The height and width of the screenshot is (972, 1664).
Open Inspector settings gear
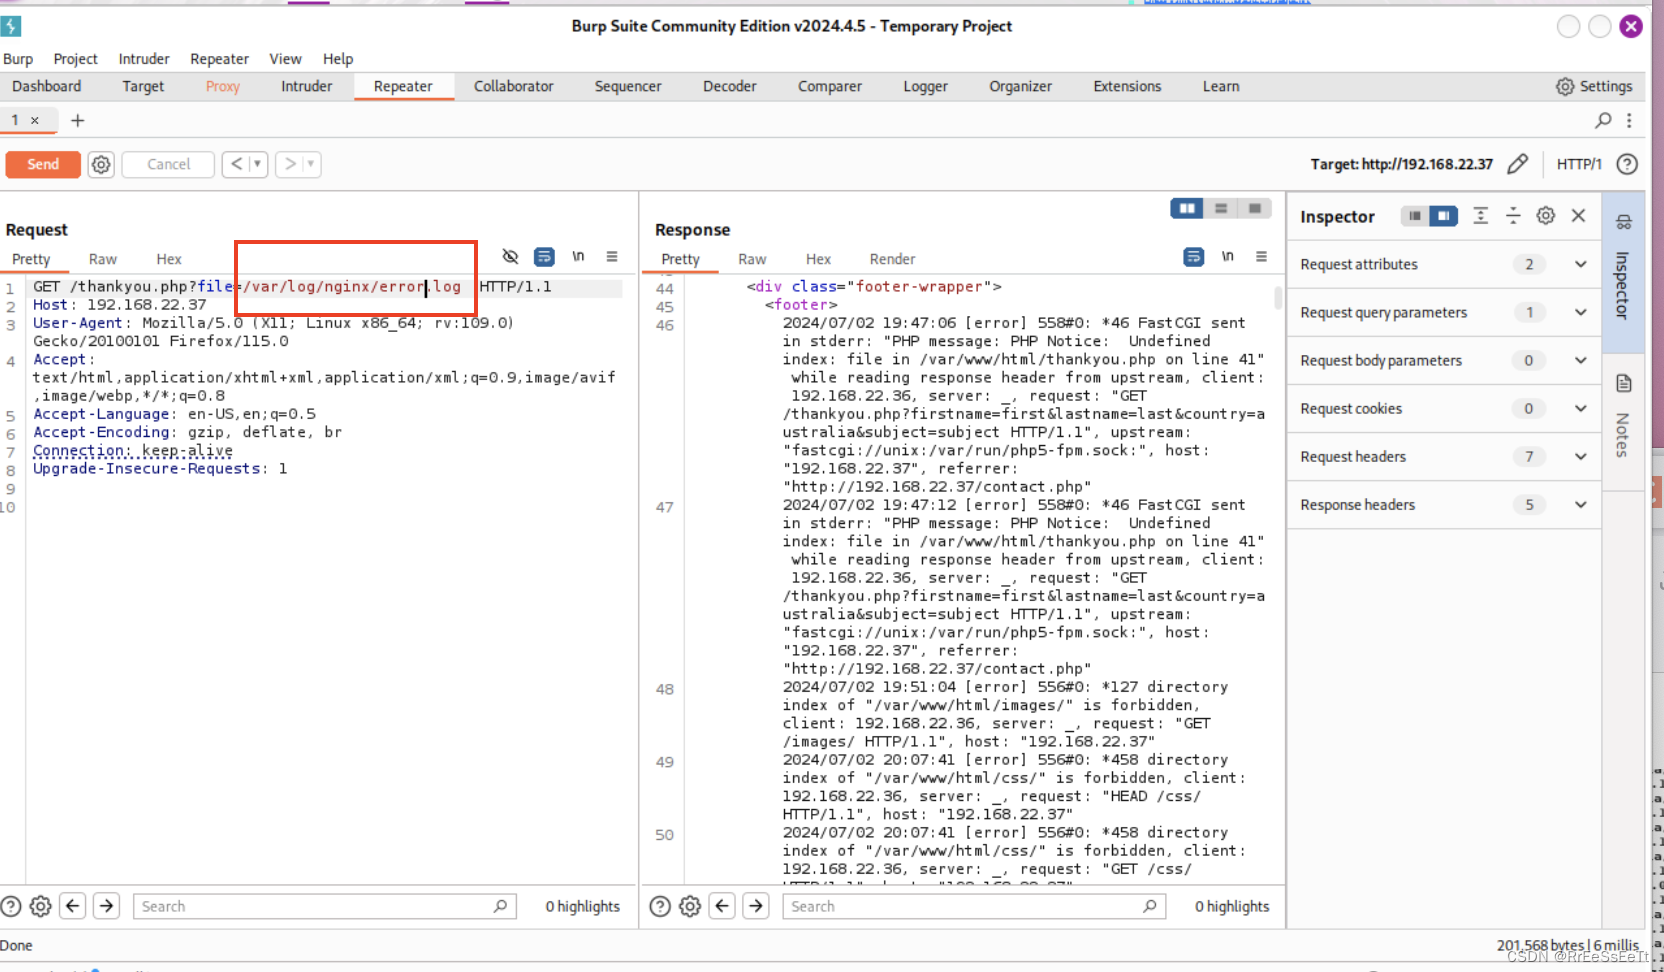pyautogui.click(x=1546, y=216)
